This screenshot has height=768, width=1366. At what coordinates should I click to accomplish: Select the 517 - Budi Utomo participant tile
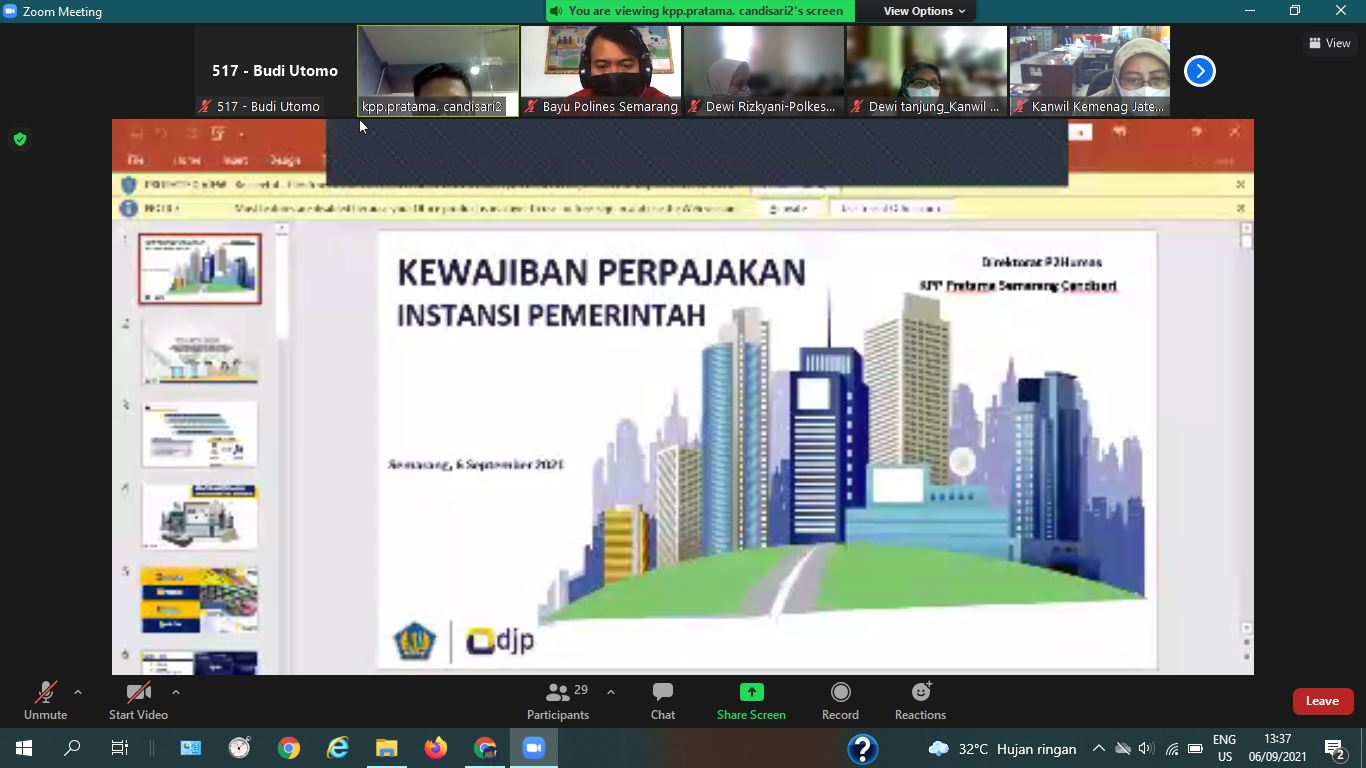point(275,71)
